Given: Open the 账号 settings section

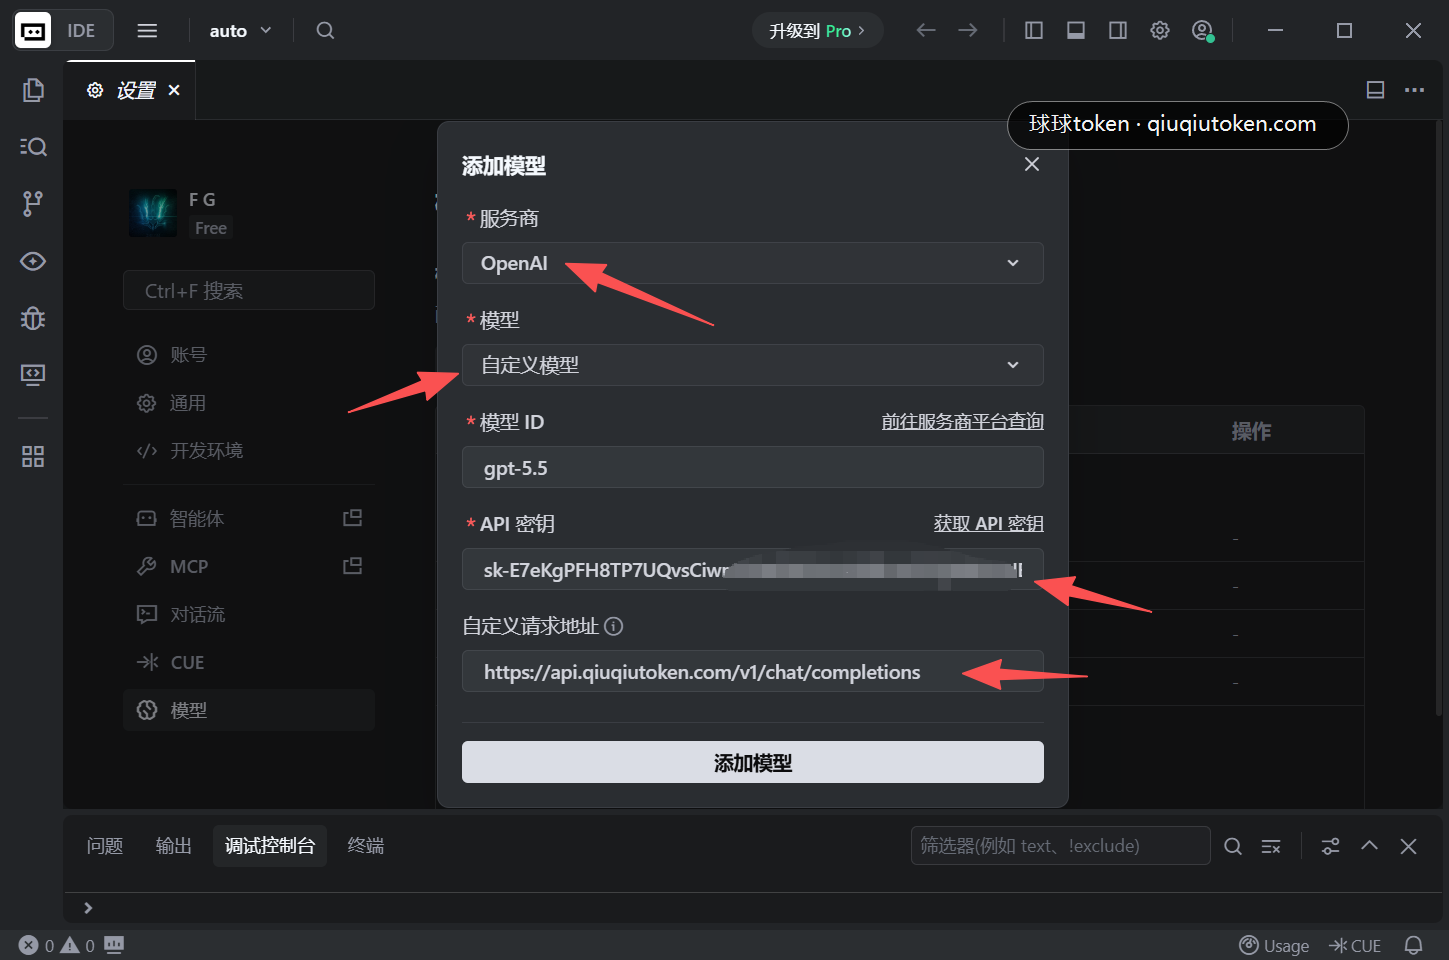Looking at the screenshot, I should [x=249, y=355].
